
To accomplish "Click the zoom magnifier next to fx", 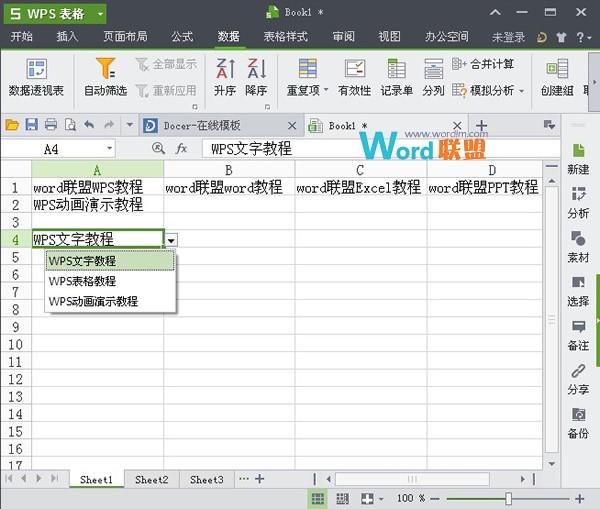I will pyautogui.click(x=158, y=148).
